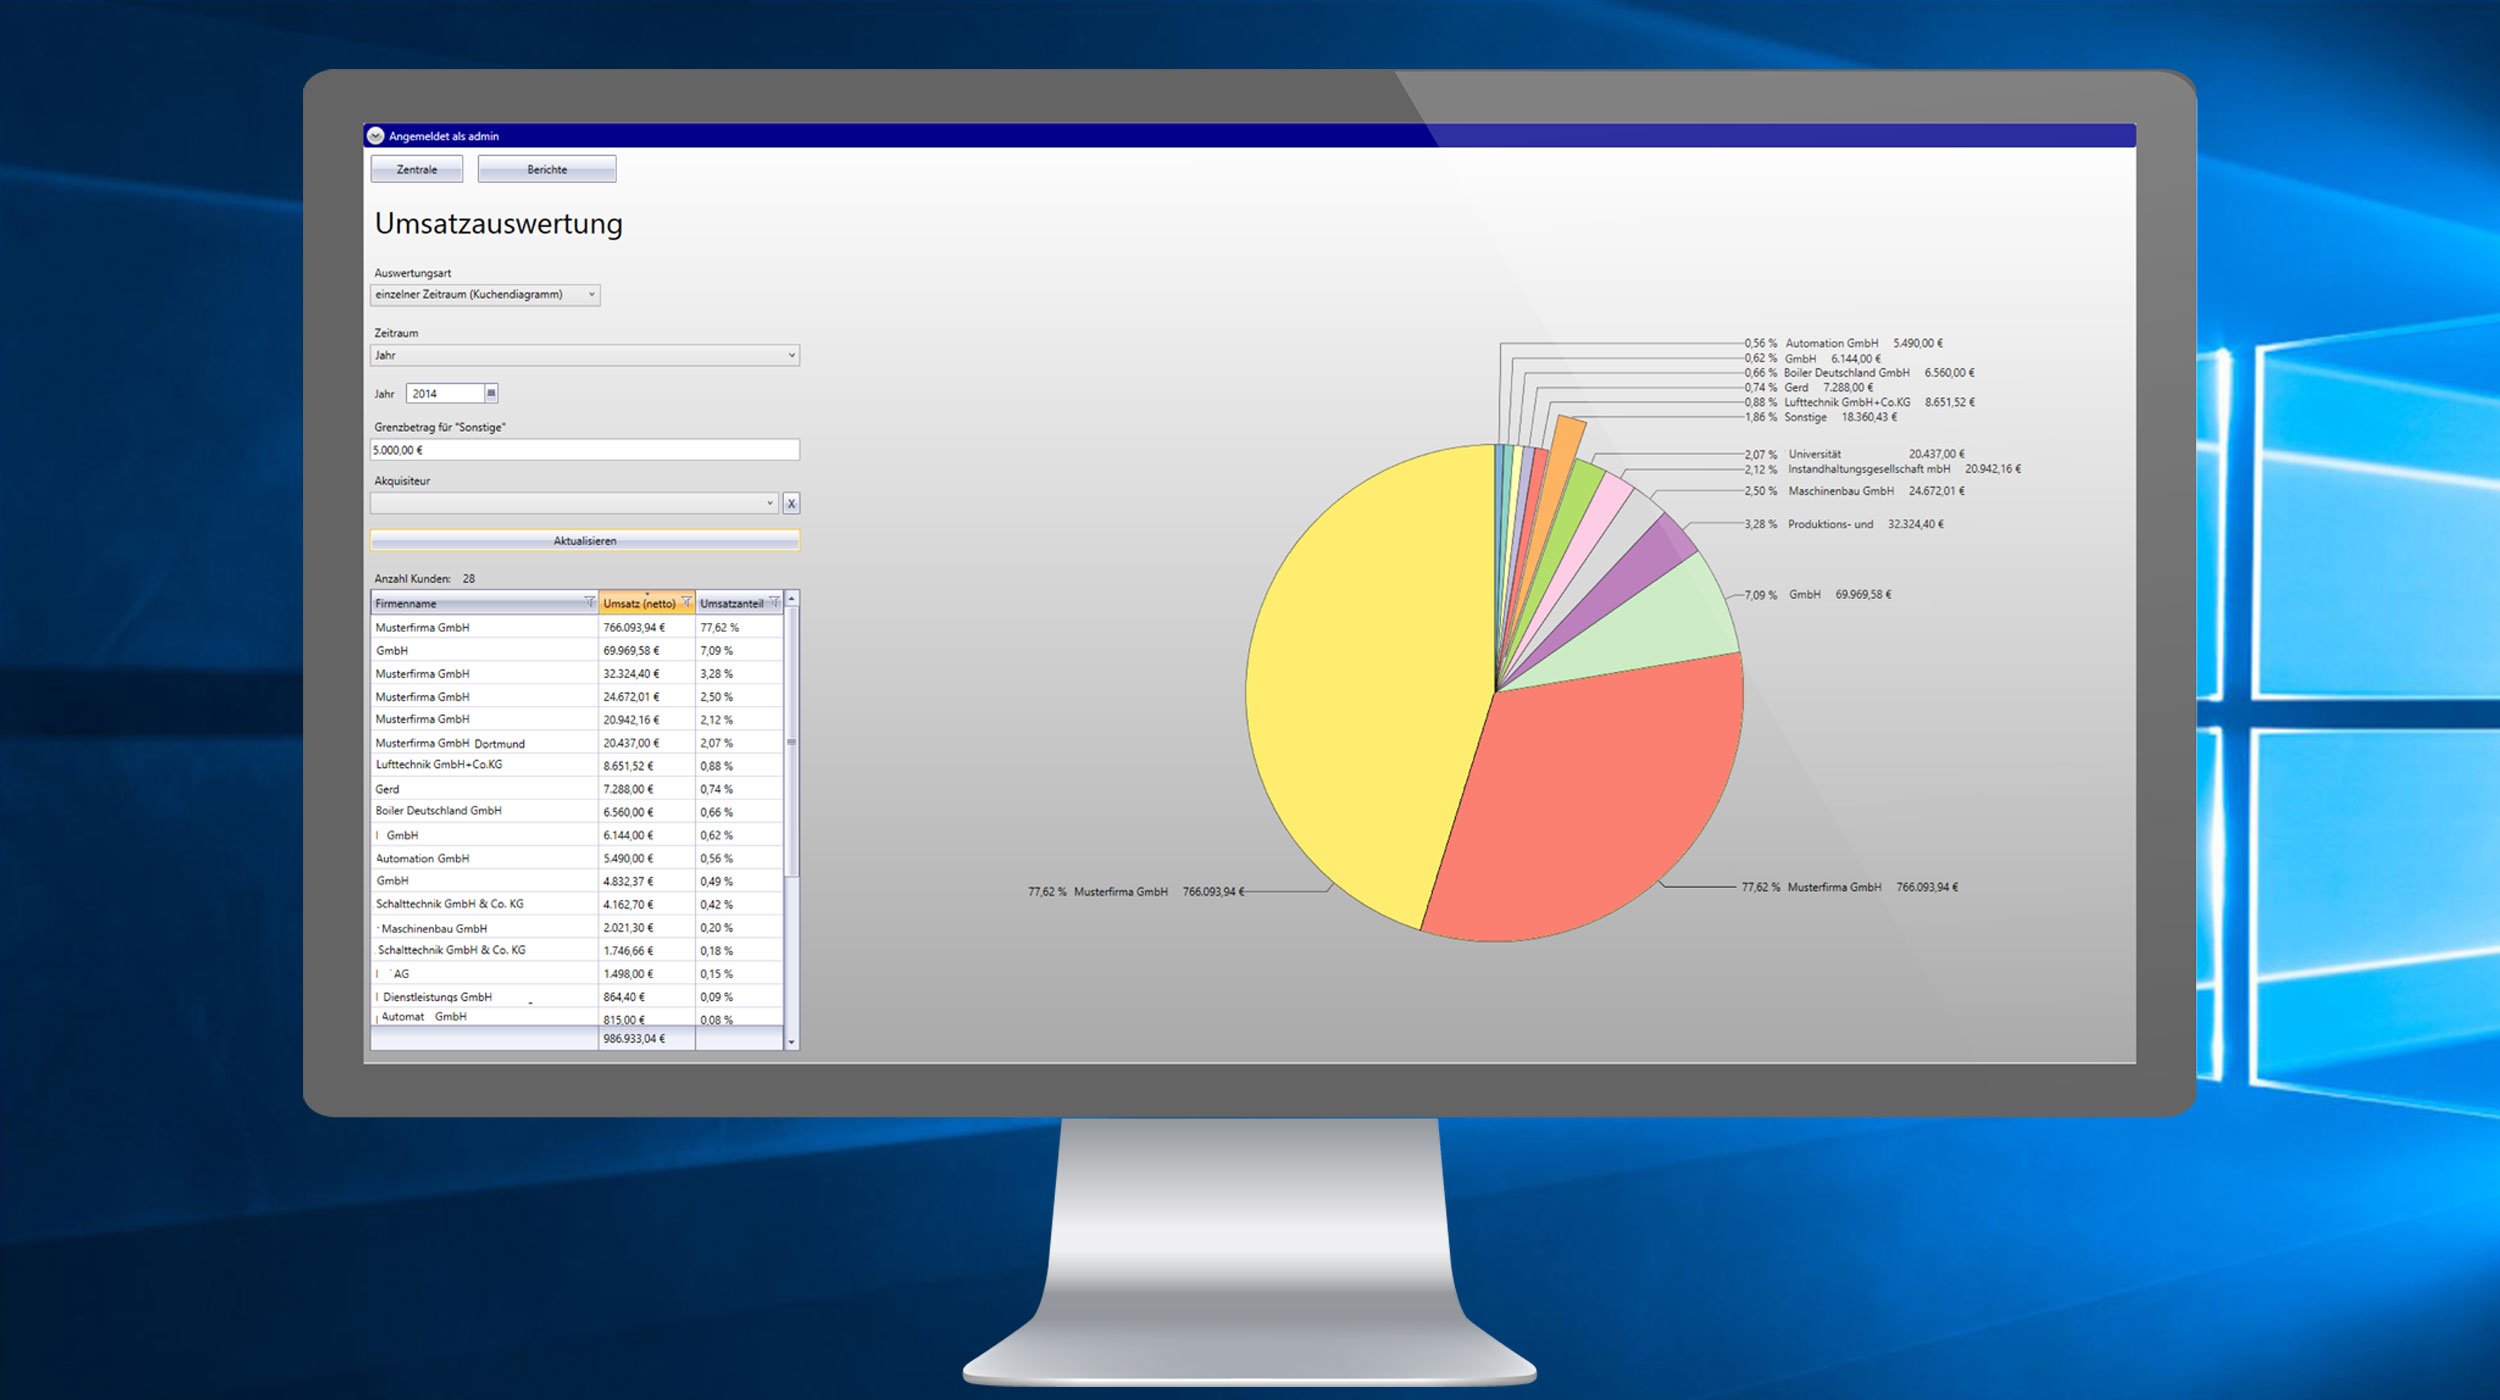Open the Jahr calendar picker icon
The width and height of the screenshot is (2500, 1400).
491,393
